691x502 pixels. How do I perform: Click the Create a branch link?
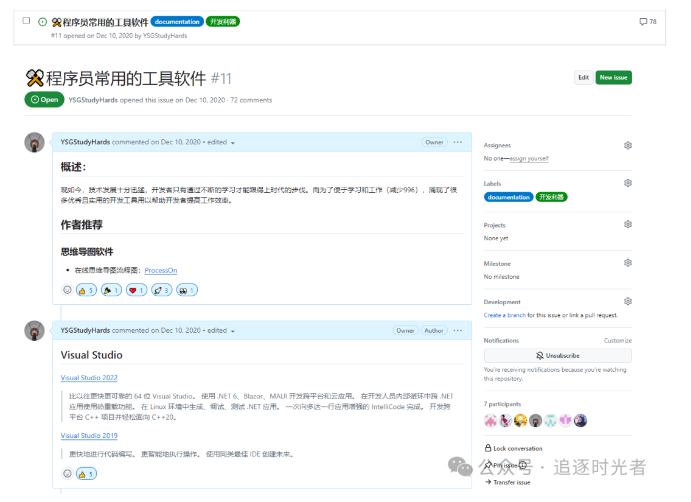[505, 315]
